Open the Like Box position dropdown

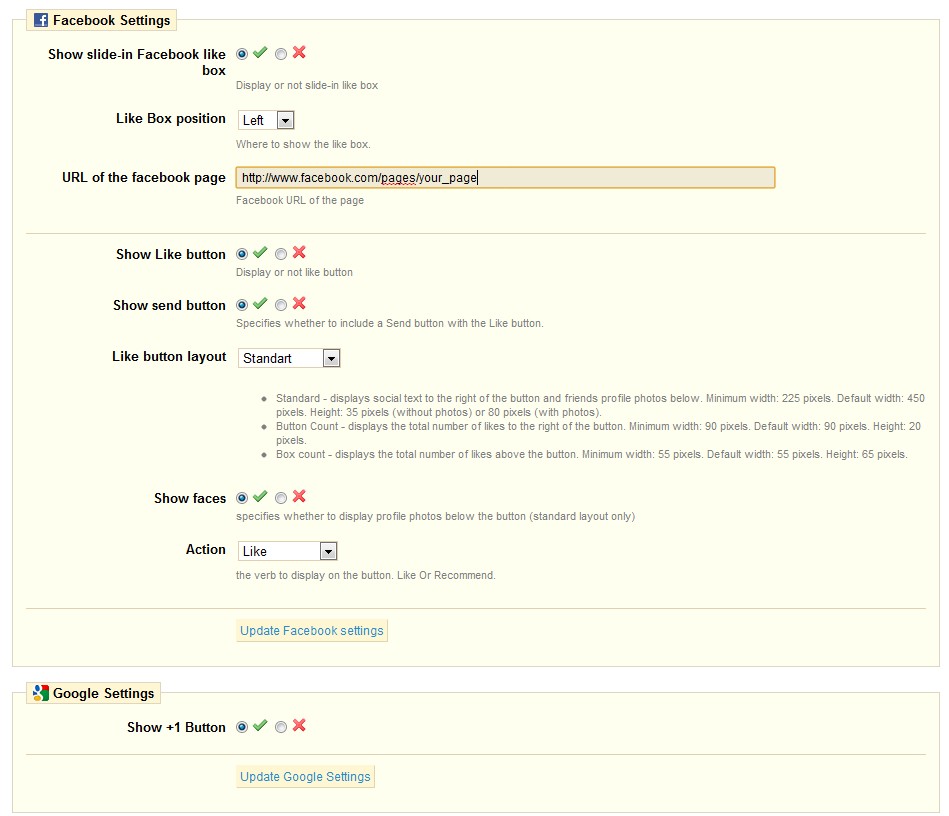point(266,120)
